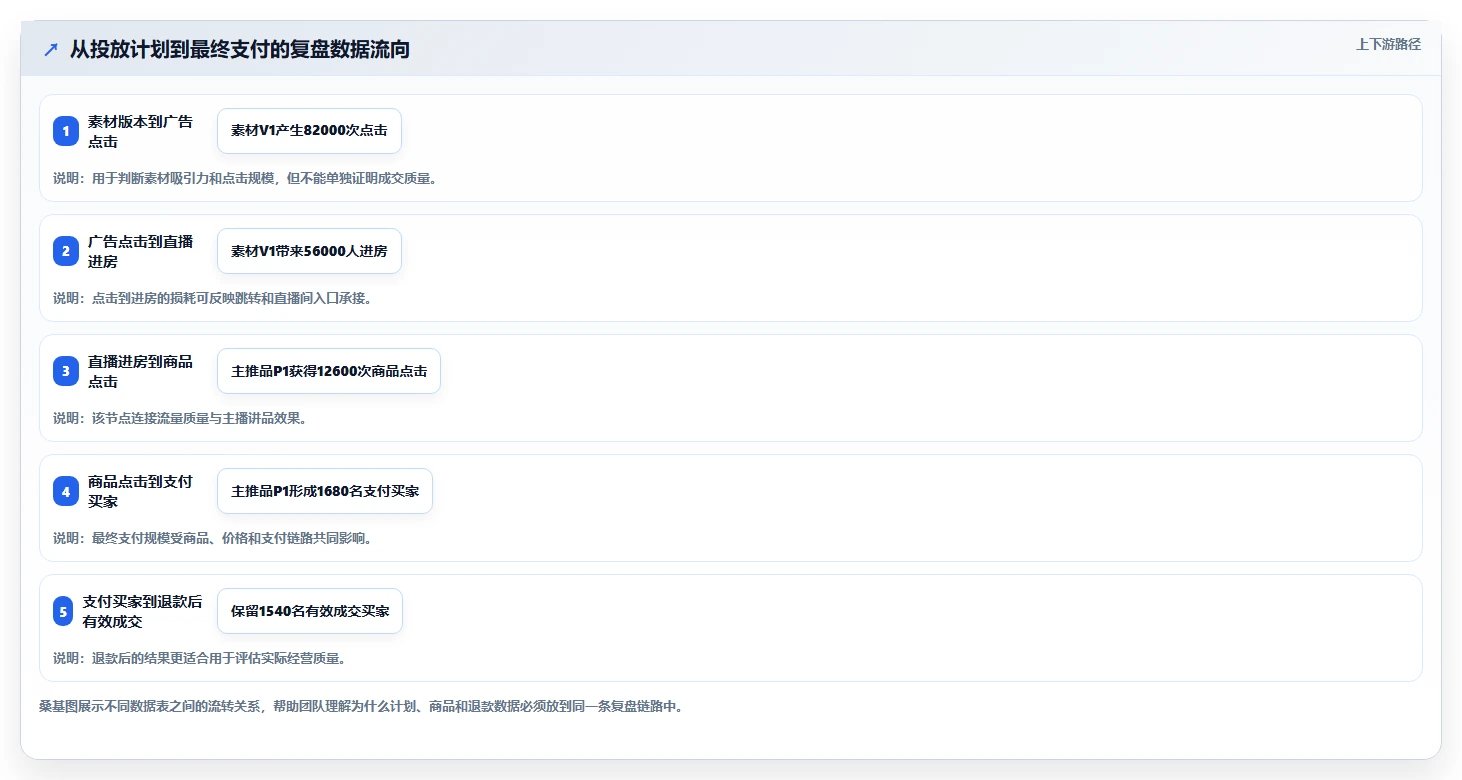Click the note about 点击到进房的损耗
The height and width of the screenshot is (780, 1462).
coord(212,298)
